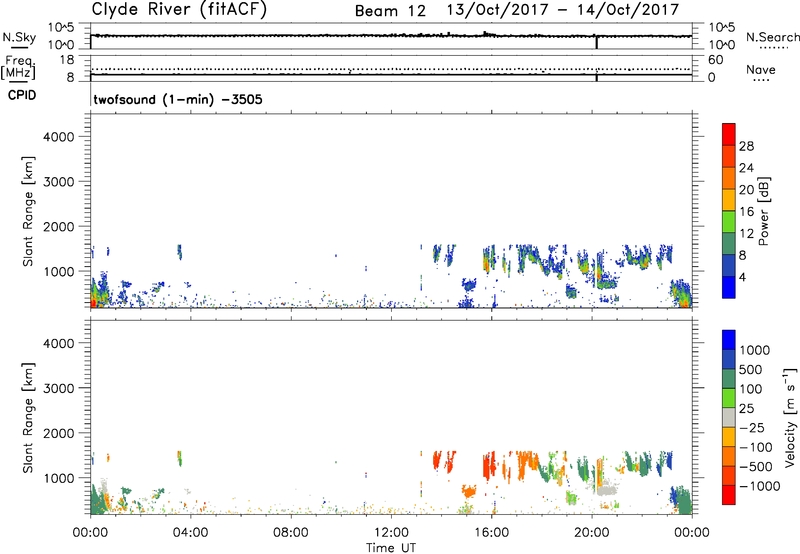
Task: Click the 'CPID' row label
Action: [22, 95]
